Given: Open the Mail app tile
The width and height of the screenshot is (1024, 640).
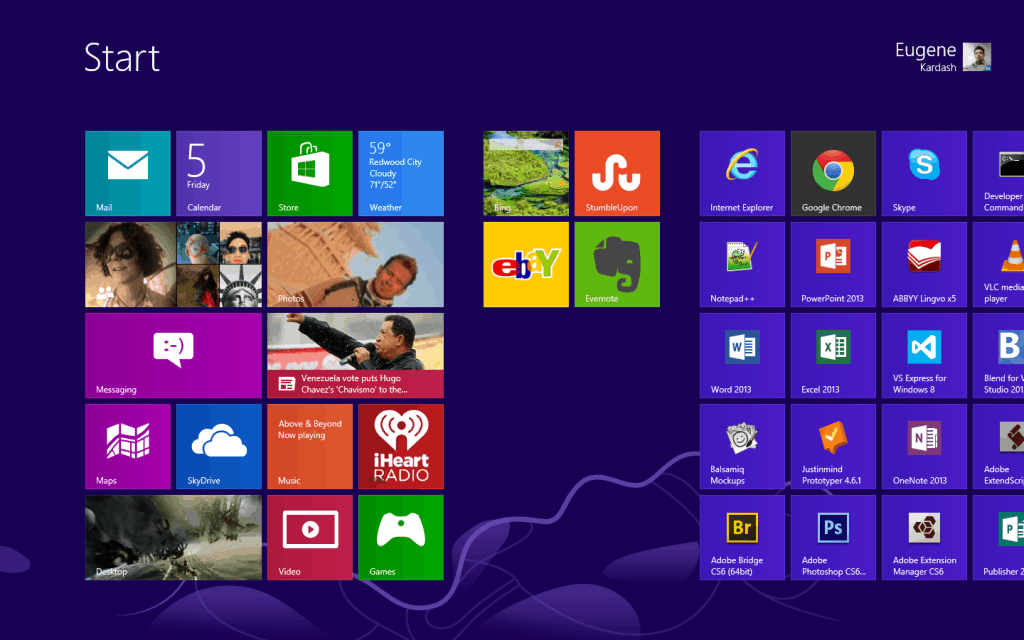Looking at the screenshot, I should point(127,173).
